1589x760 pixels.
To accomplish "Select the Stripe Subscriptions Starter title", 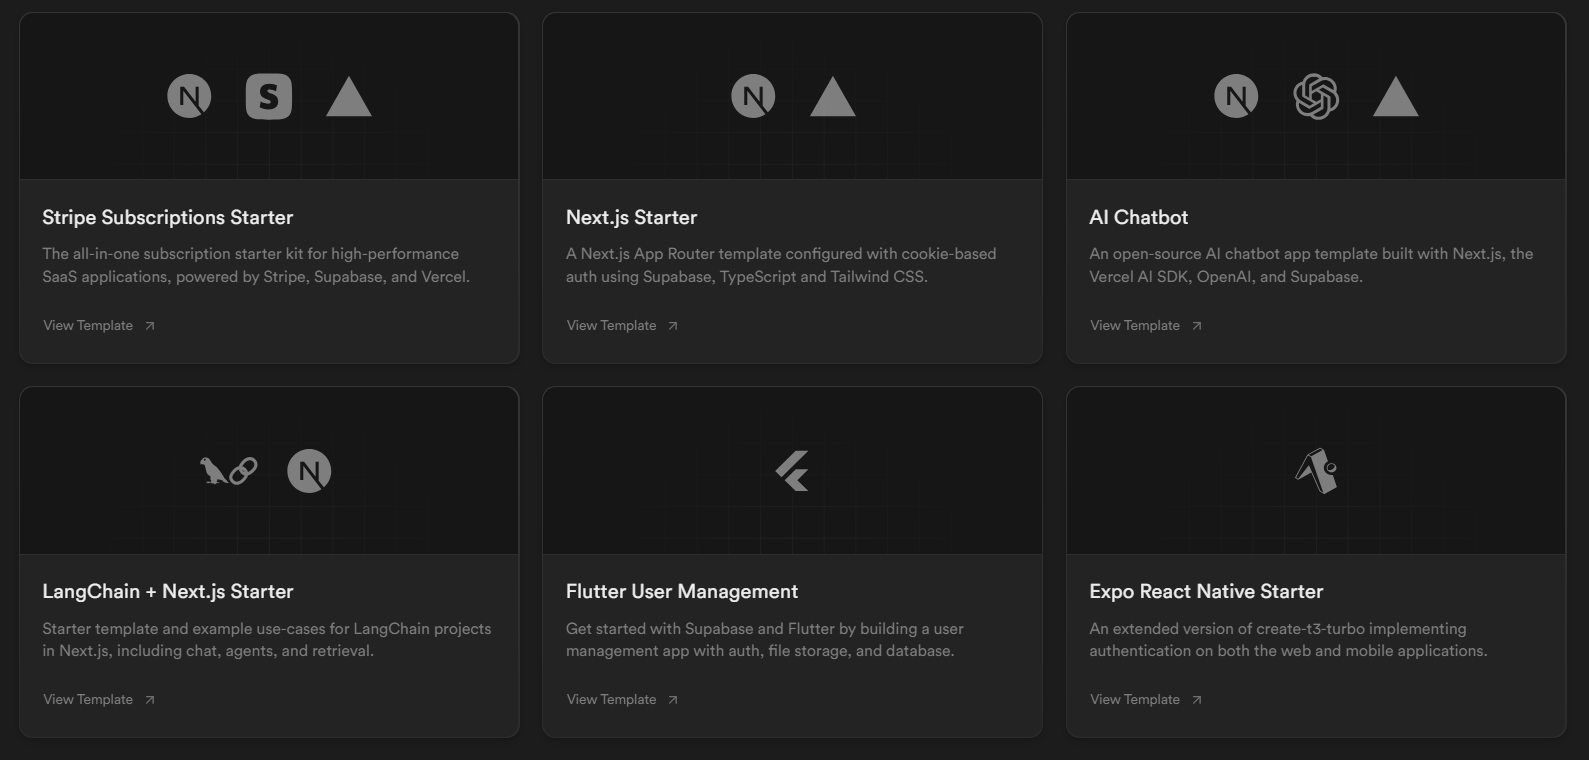I will click(x=168, y=217).
